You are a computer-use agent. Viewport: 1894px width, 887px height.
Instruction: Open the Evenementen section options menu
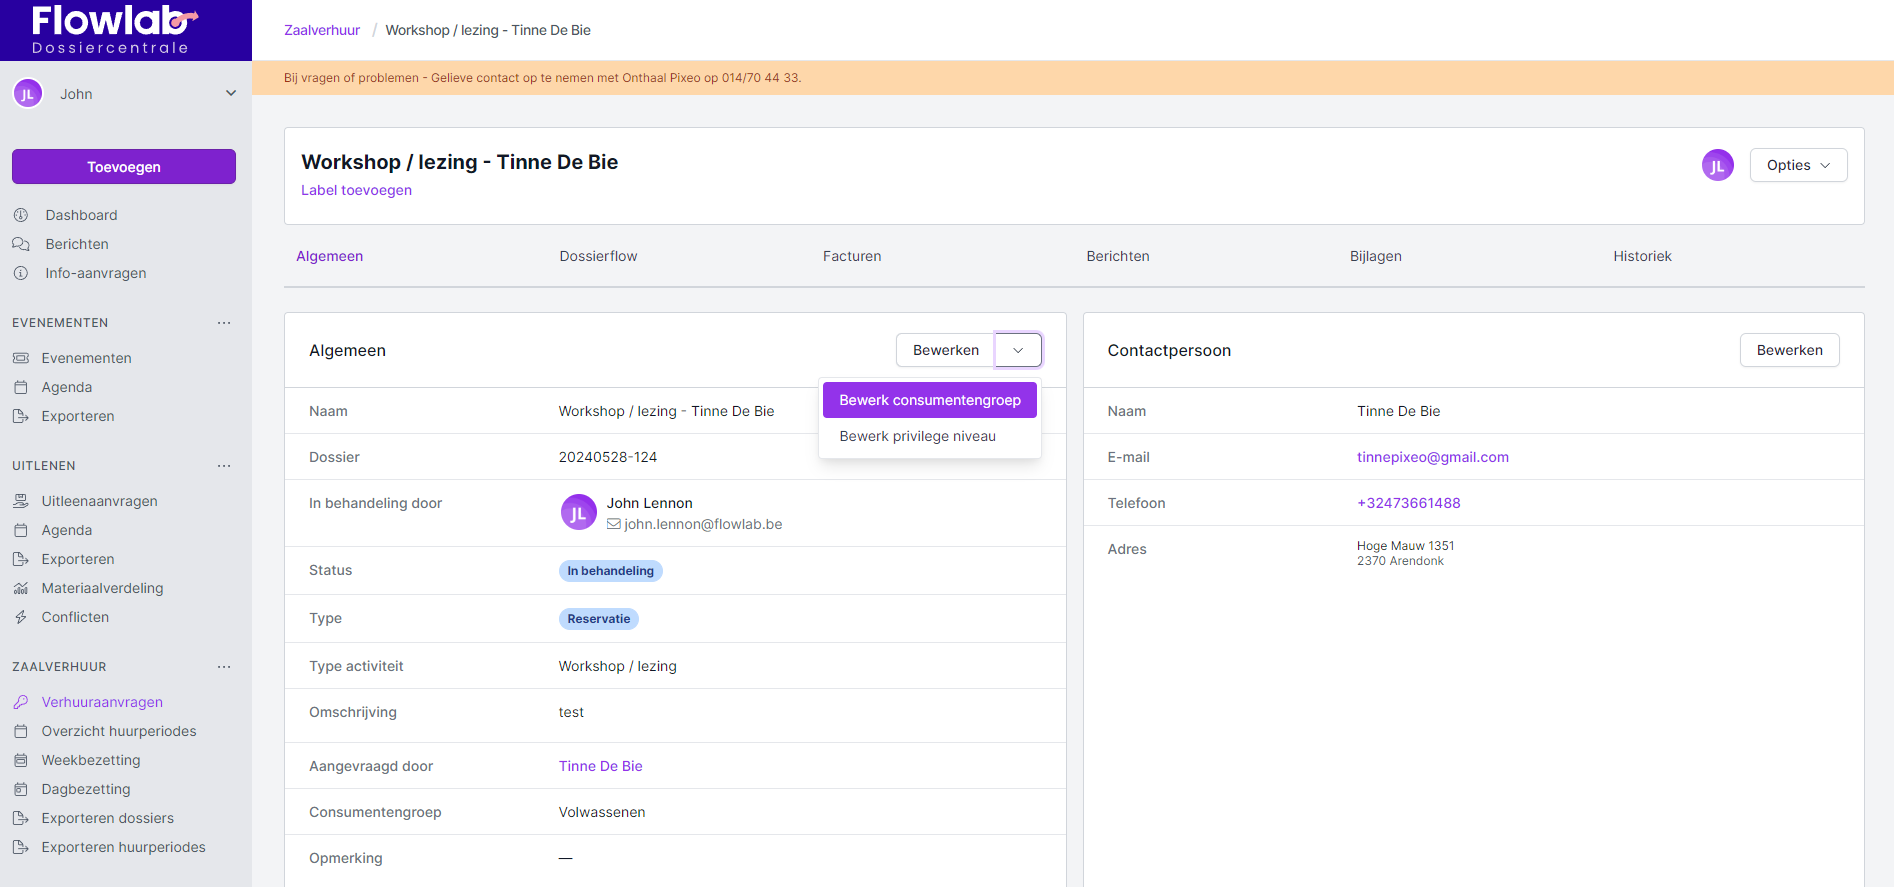coord(224,323)
